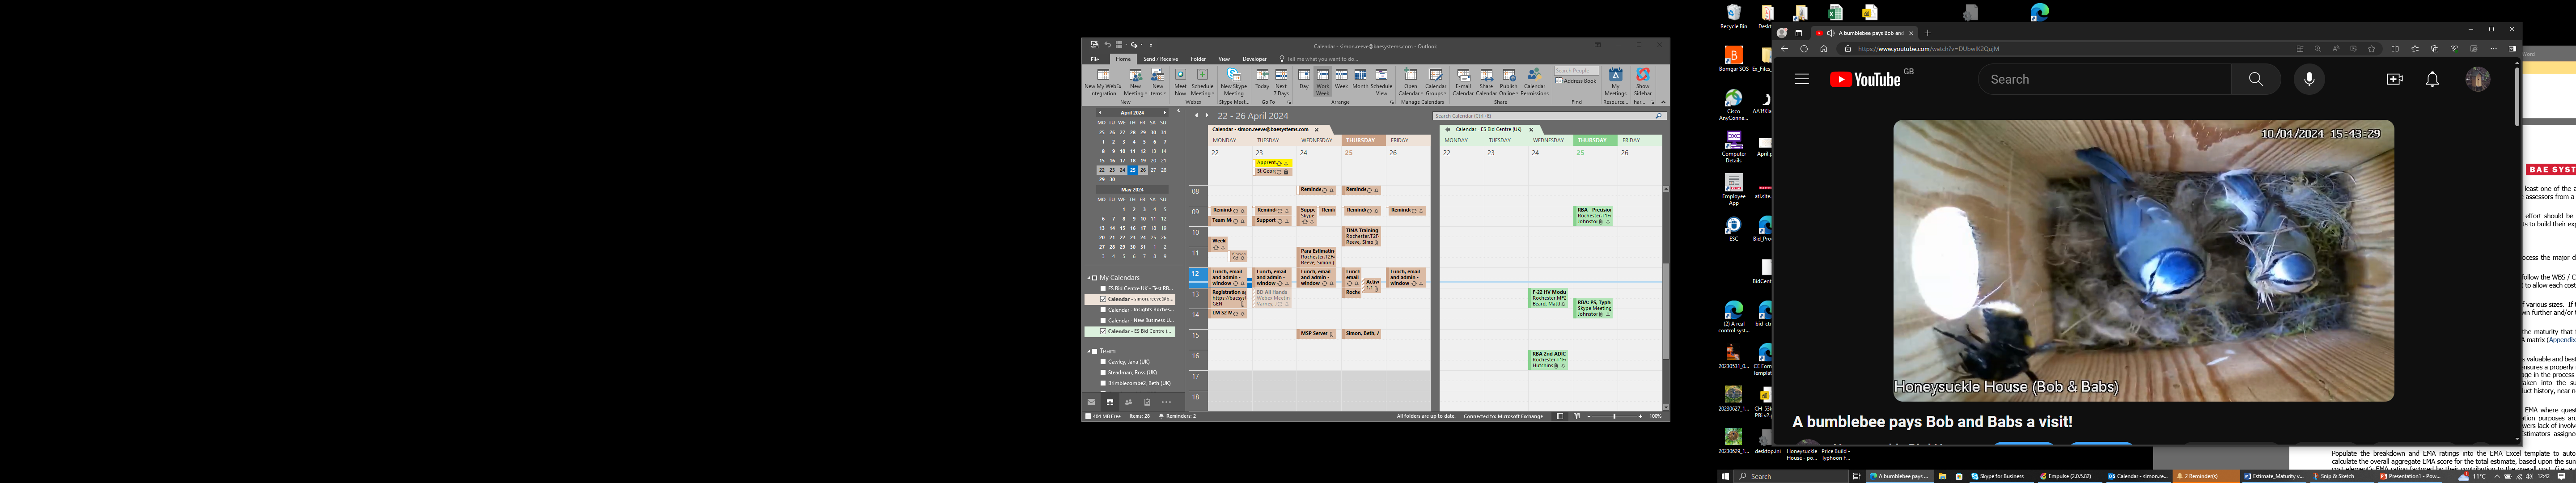The width and height of the screenshot is (2576, 483).
Task: Select the 'A bumblebee pays Bob' Edge tab
Action: (x=1865, y=33)
